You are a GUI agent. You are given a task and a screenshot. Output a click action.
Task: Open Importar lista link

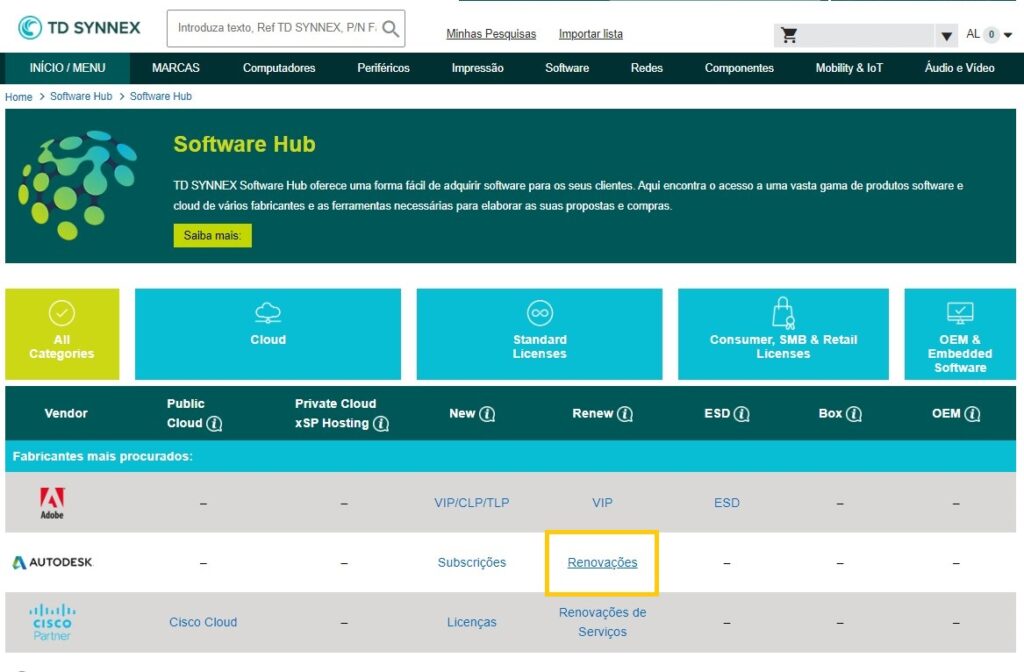590,34
